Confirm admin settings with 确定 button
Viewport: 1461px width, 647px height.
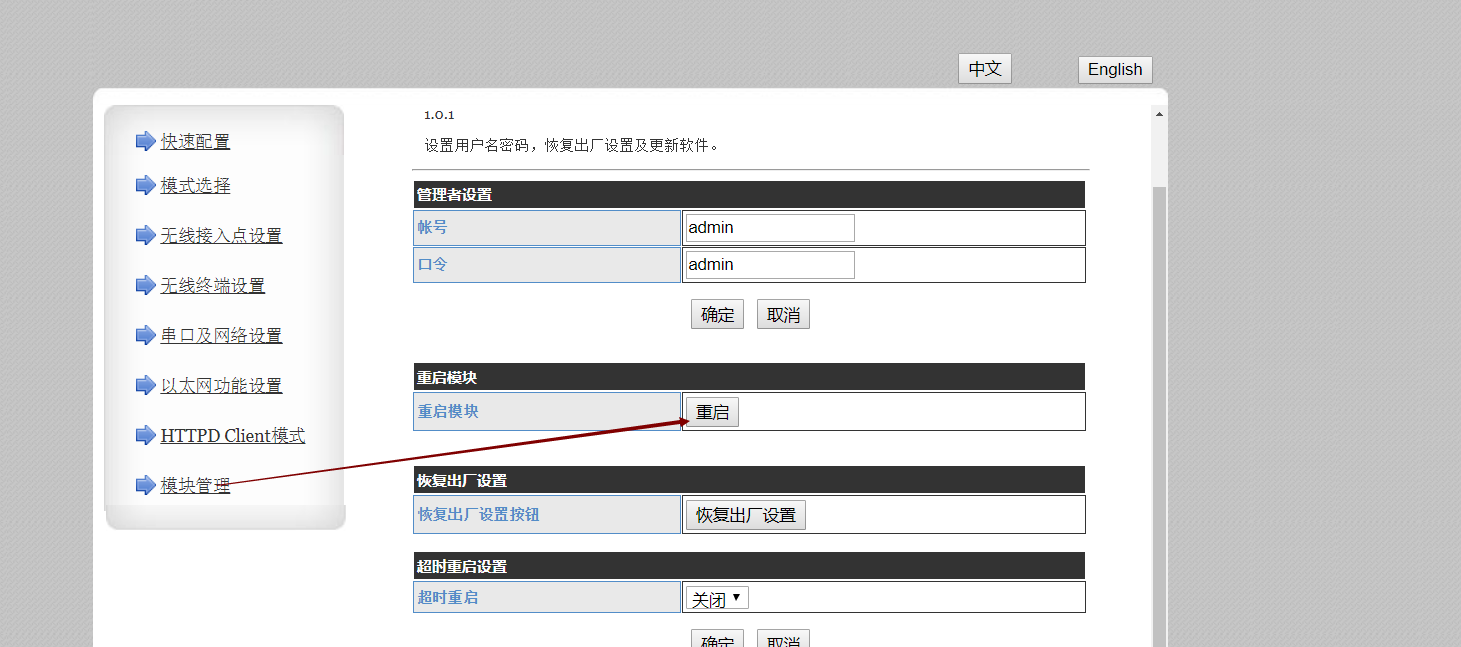click(x=717, y=315)
